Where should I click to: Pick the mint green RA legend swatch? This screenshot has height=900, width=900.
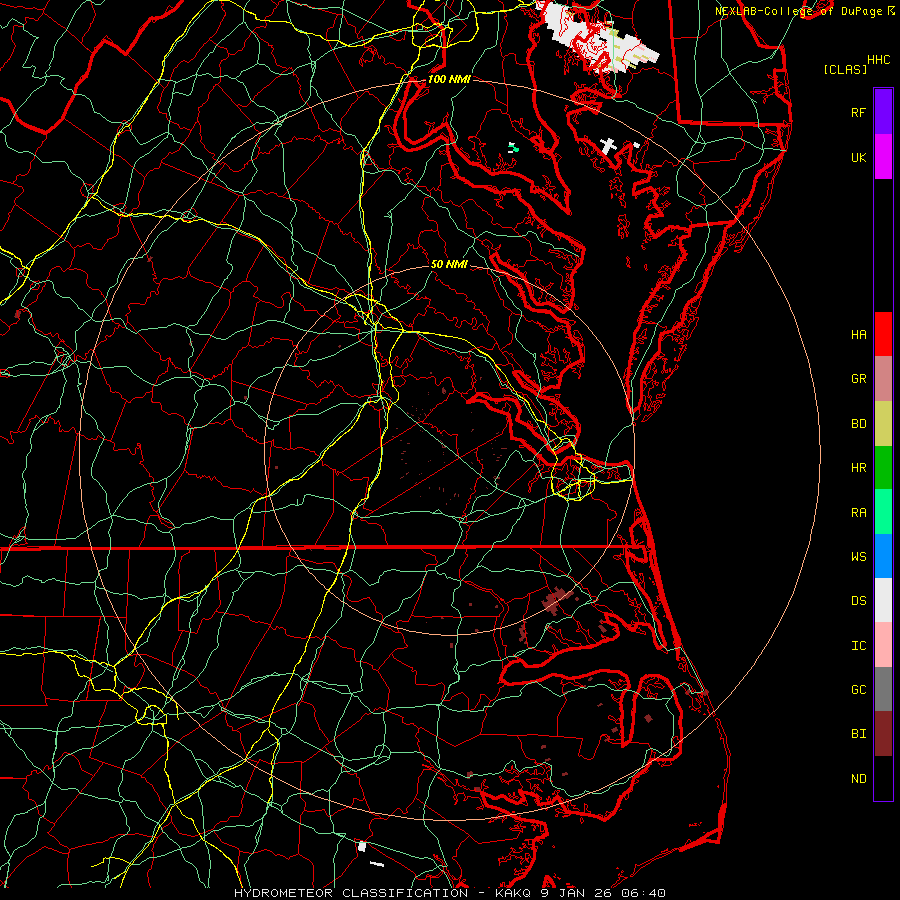883,512
